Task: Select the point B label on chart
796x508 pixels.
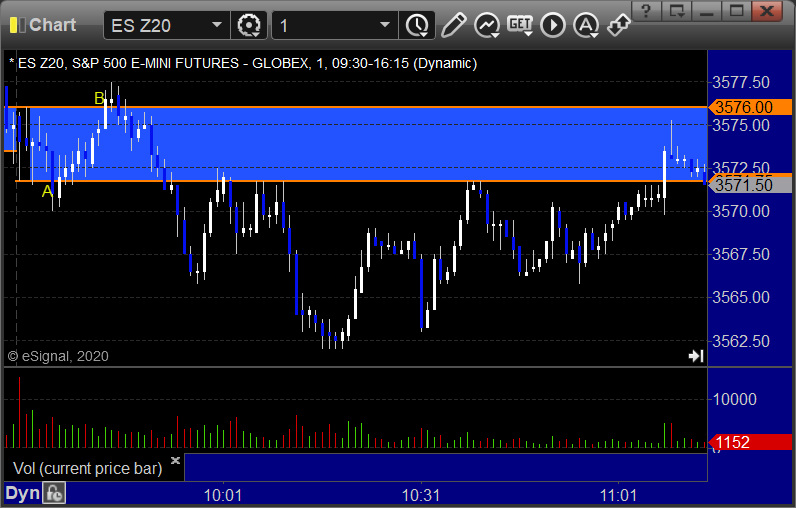Action: click(x=100, y=98)
